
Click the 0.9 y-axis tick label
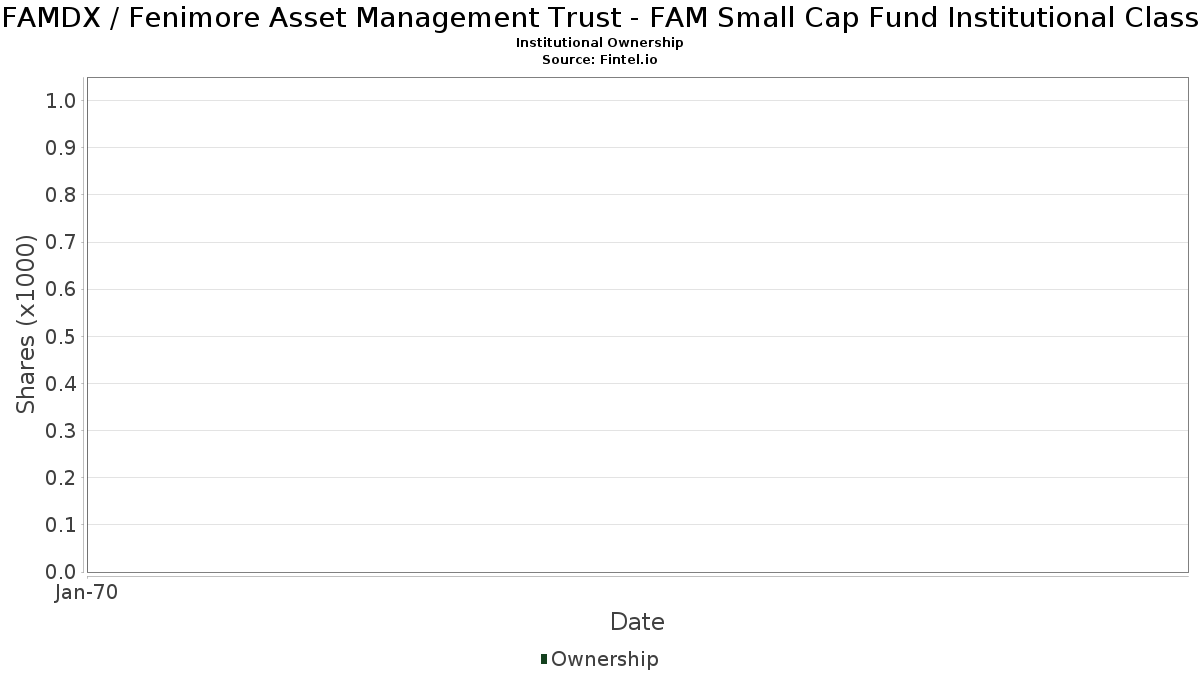click(x=61, y=148)
